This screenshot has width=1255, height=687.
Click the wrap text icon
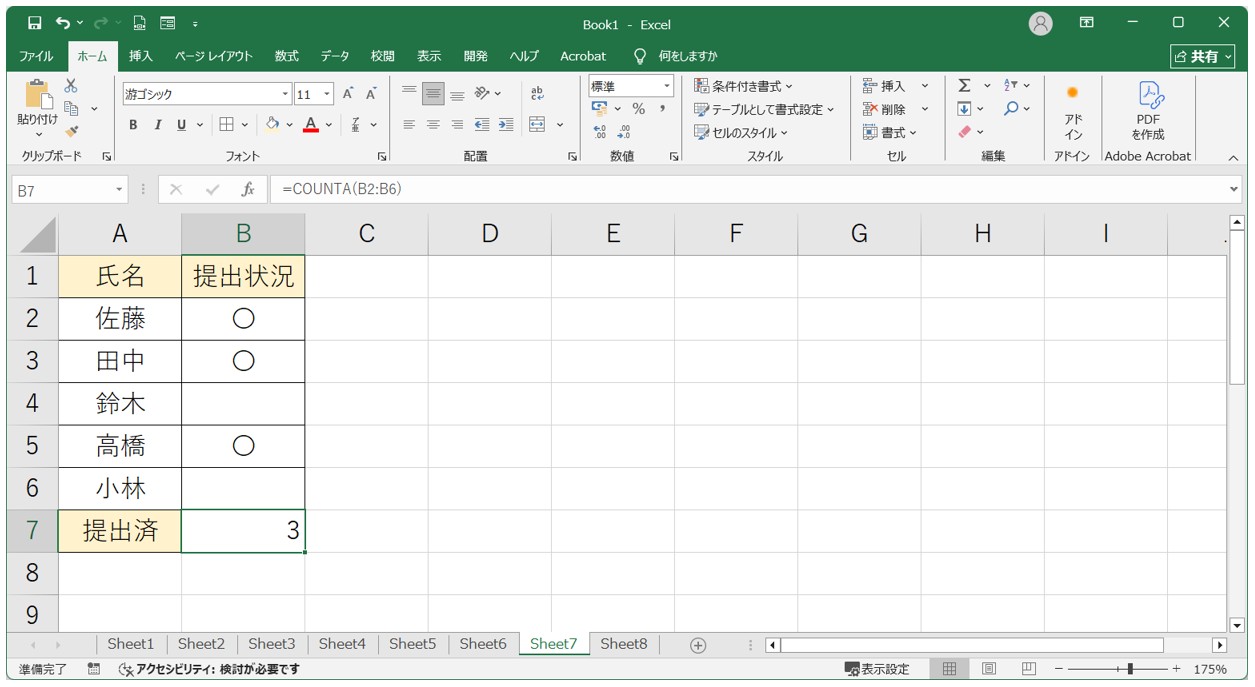click(x=537, y=93)
